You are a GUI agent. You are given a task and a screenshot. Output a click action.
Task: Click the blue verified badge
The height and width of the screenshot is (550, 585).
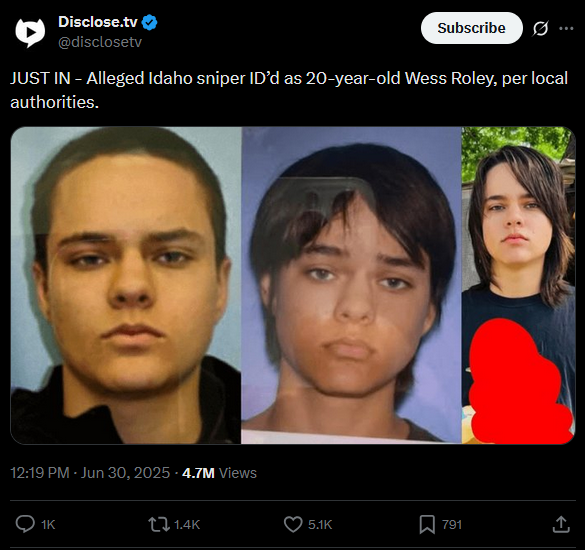[150, 22]
